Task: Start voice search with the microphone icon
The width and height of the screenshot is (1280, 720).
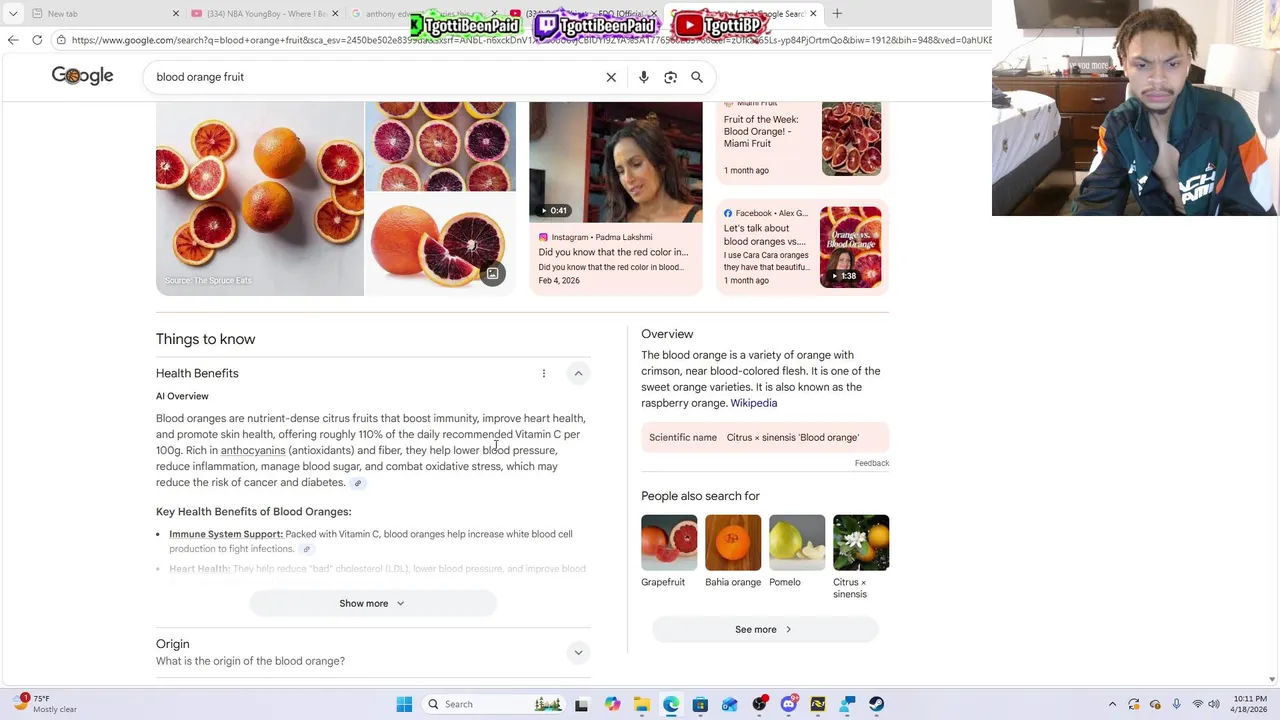Action: [643, 77]
